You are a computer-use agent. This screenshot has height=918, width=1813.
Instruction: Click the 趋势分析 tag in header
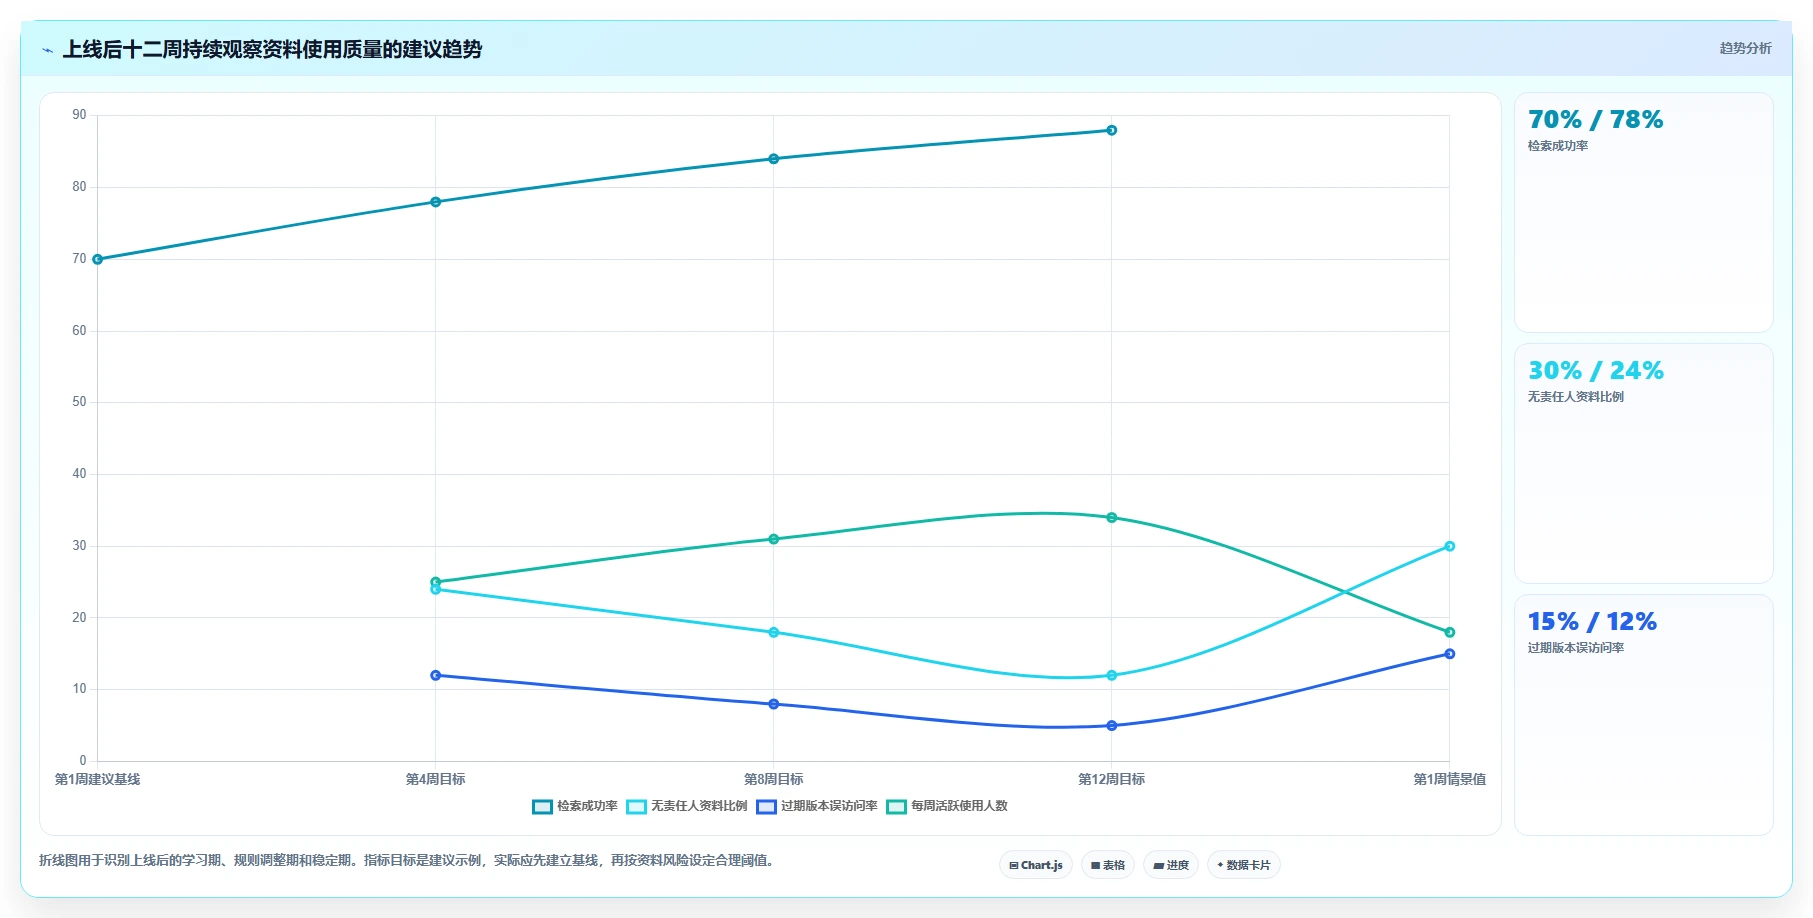pyautogui.click(x=1745, y=48)
